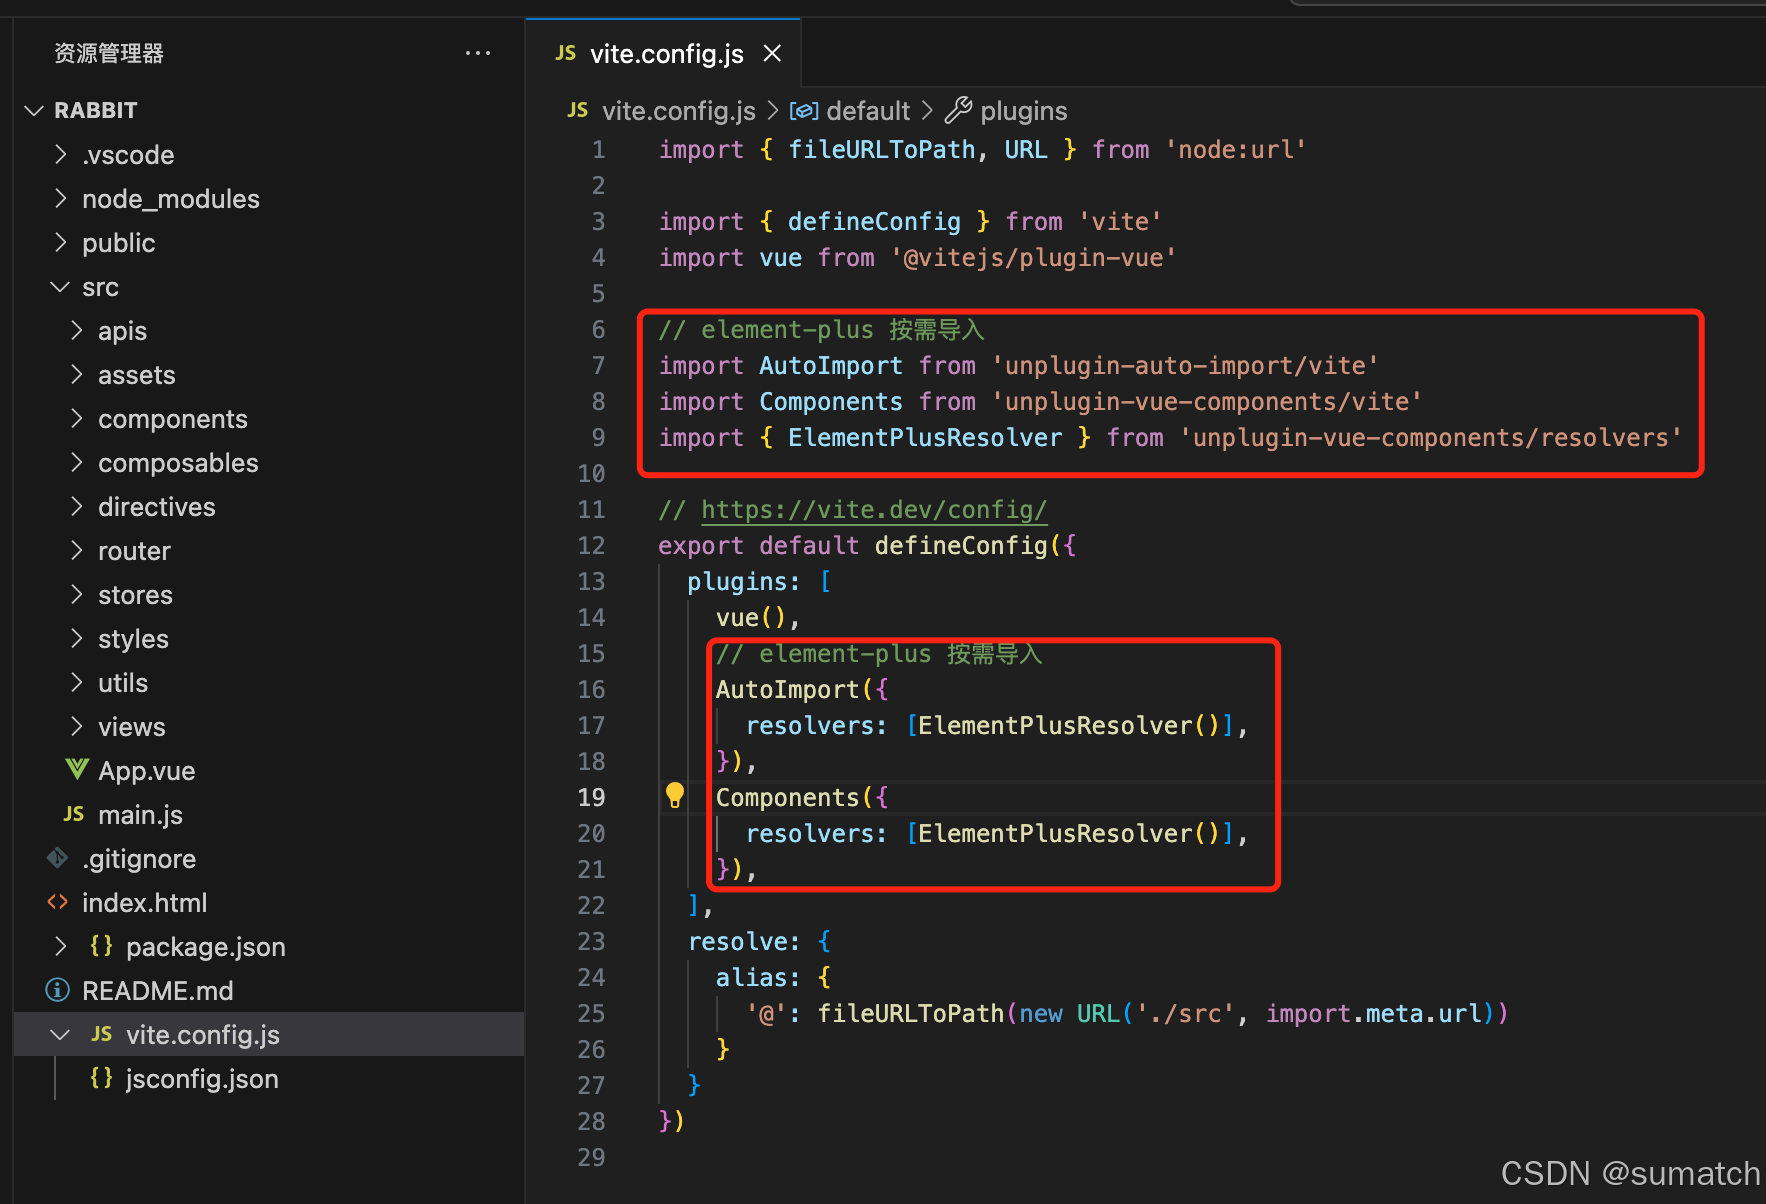Click the braces icon beside package.json
The image size is (1766, 1204).
101,946
